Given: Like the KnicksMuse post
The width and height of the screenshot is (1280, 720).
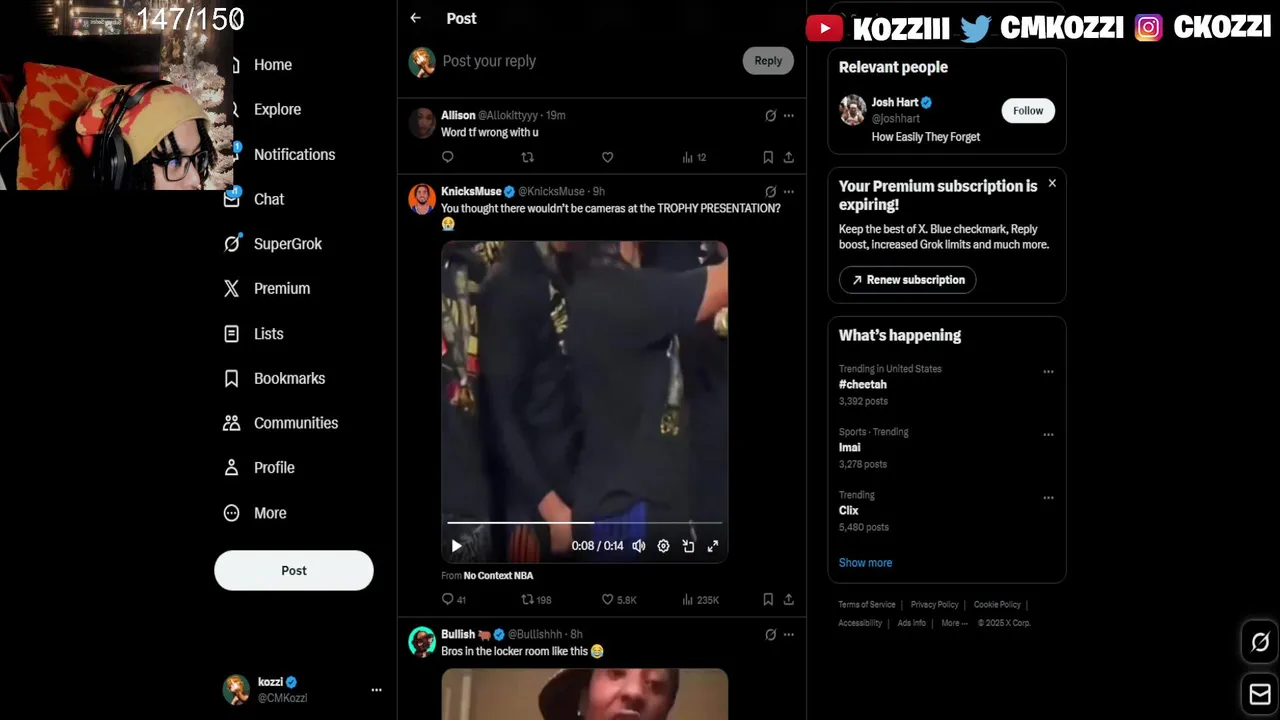Looking at the screenshot, I should tap(619, 600).
